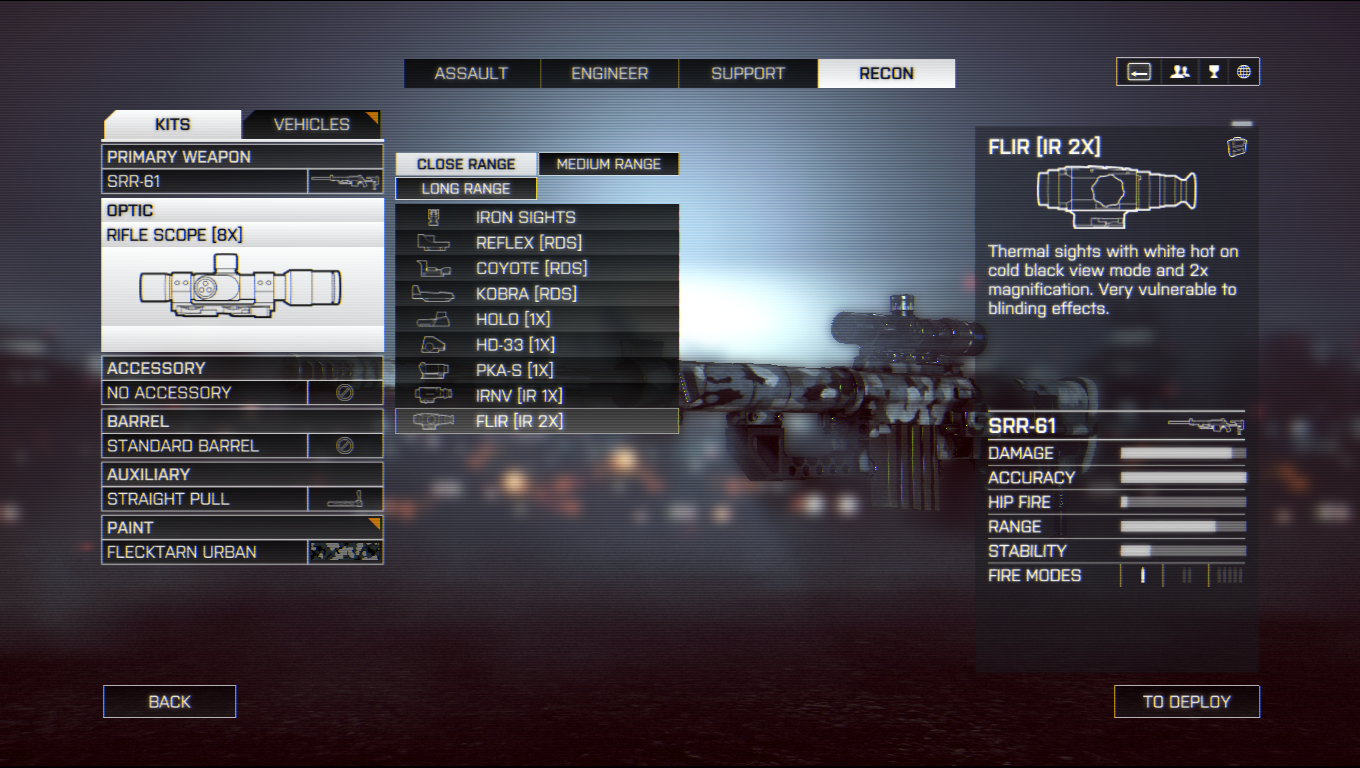Select the Close Range optics filter
1360x768 pixels.
[x=466, y=164]
